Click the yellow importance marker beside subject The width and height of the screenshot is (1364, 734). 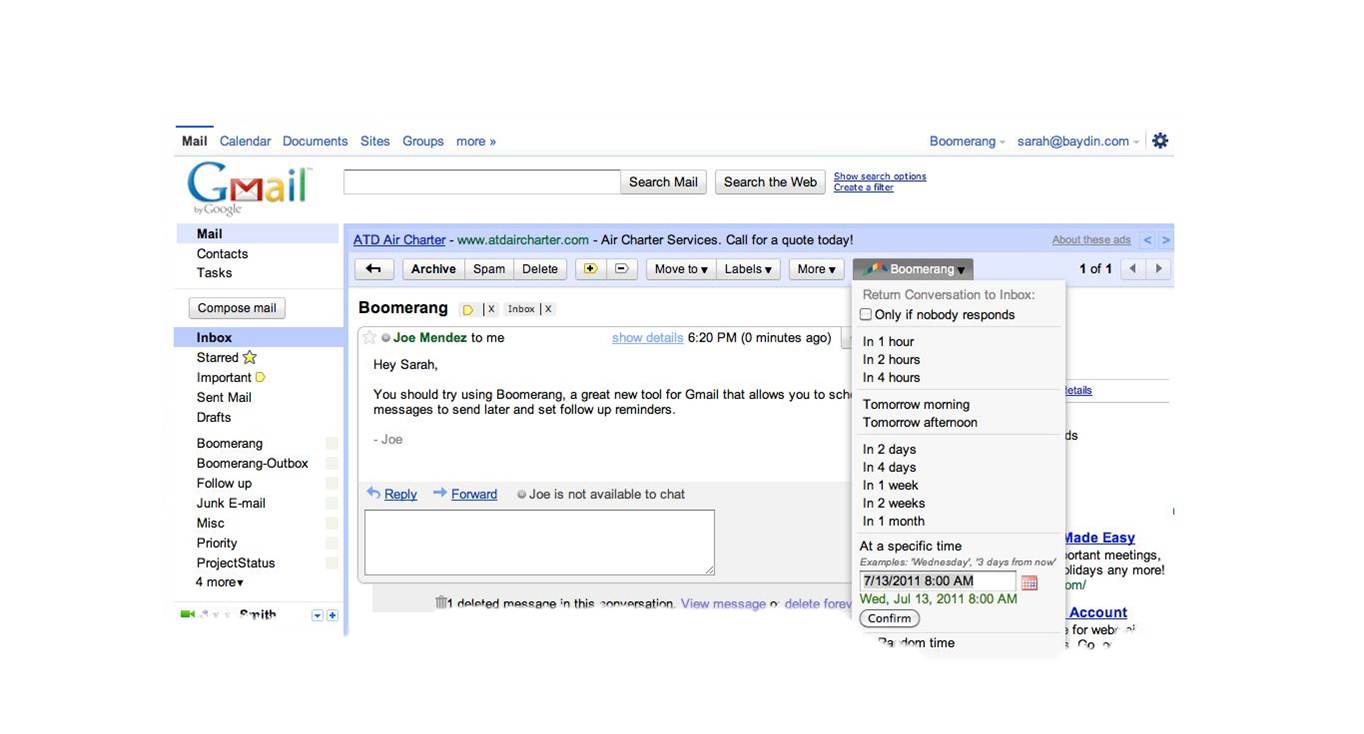pyautogui.click(x=467, y=310)
